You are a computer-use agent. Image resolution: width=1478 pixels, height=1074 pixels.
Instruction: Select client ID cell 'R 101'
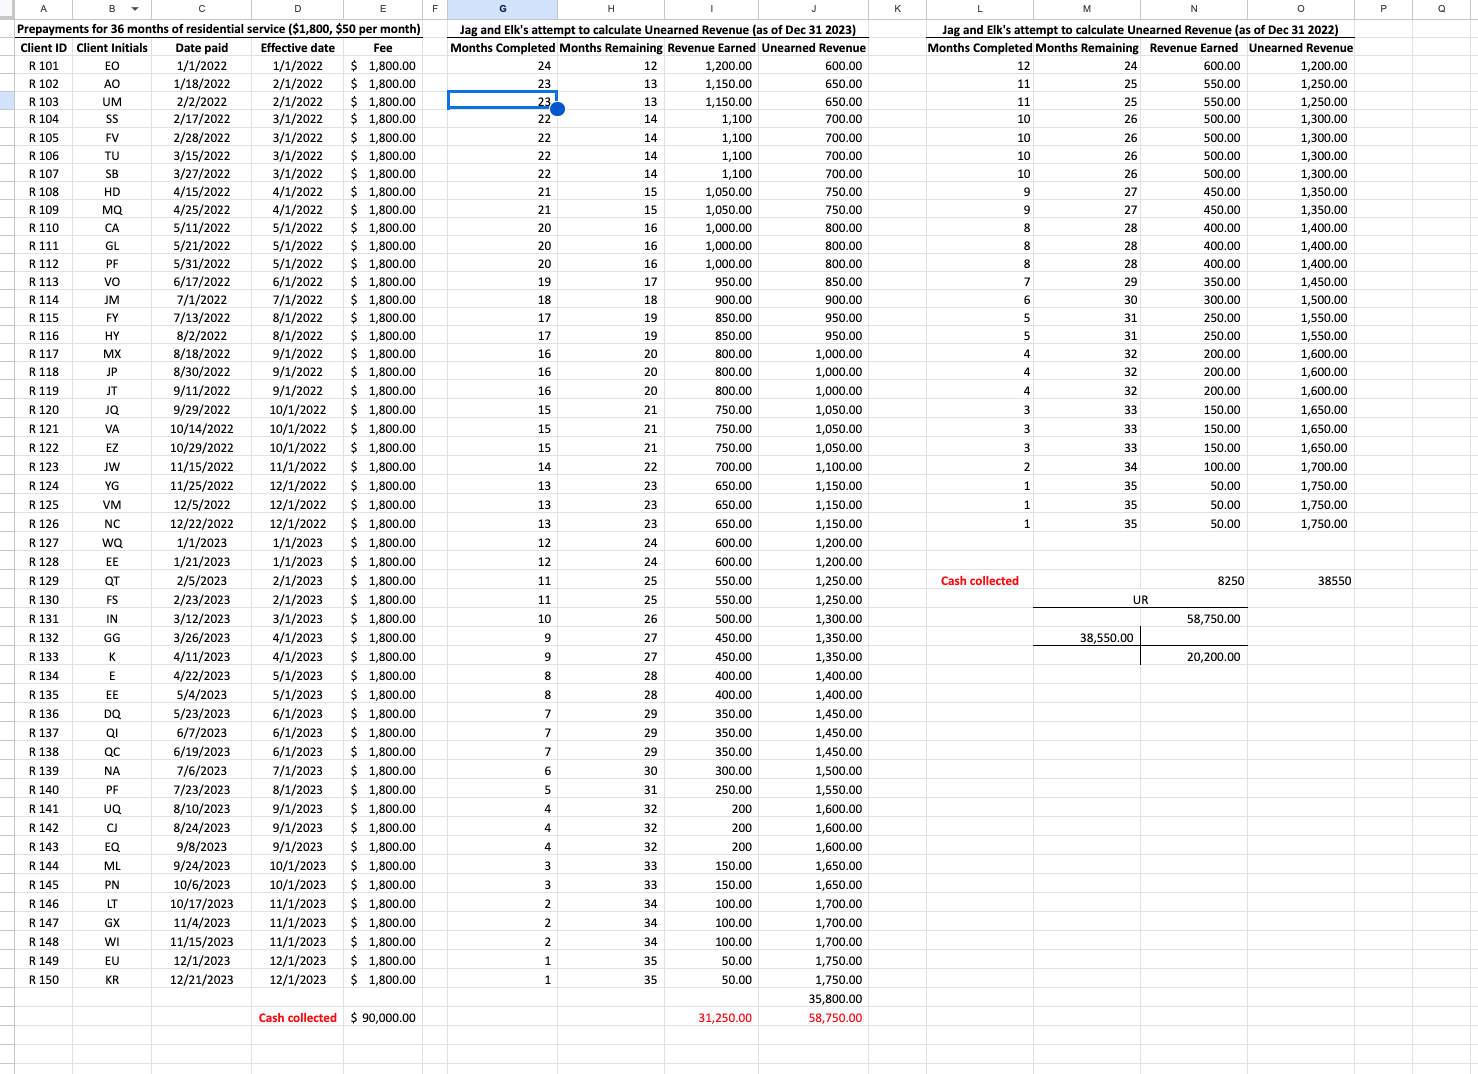pyautogui.click(x=44, y=65)
